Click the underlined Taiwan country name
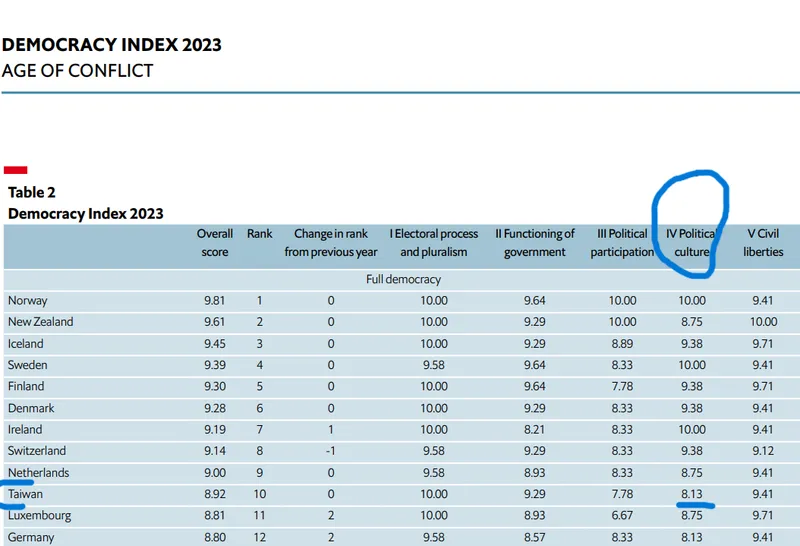The height and width of the screenshot is (546, 800). click(x=25, y=494)
